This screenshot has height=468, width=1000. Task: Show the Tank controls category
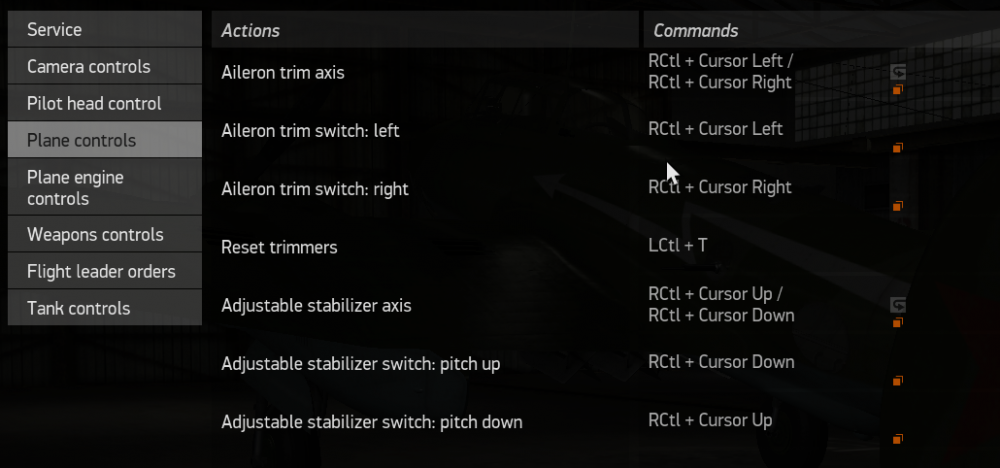tap(104, 309)
